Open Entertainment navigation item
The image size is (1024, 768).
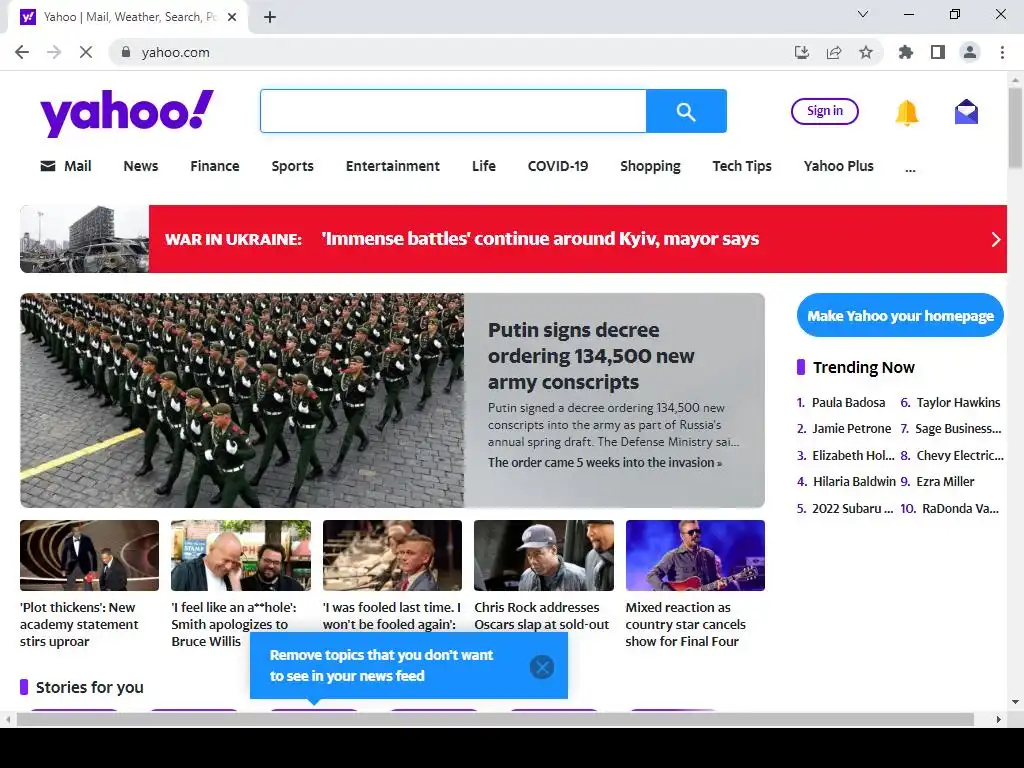point(392,166)
